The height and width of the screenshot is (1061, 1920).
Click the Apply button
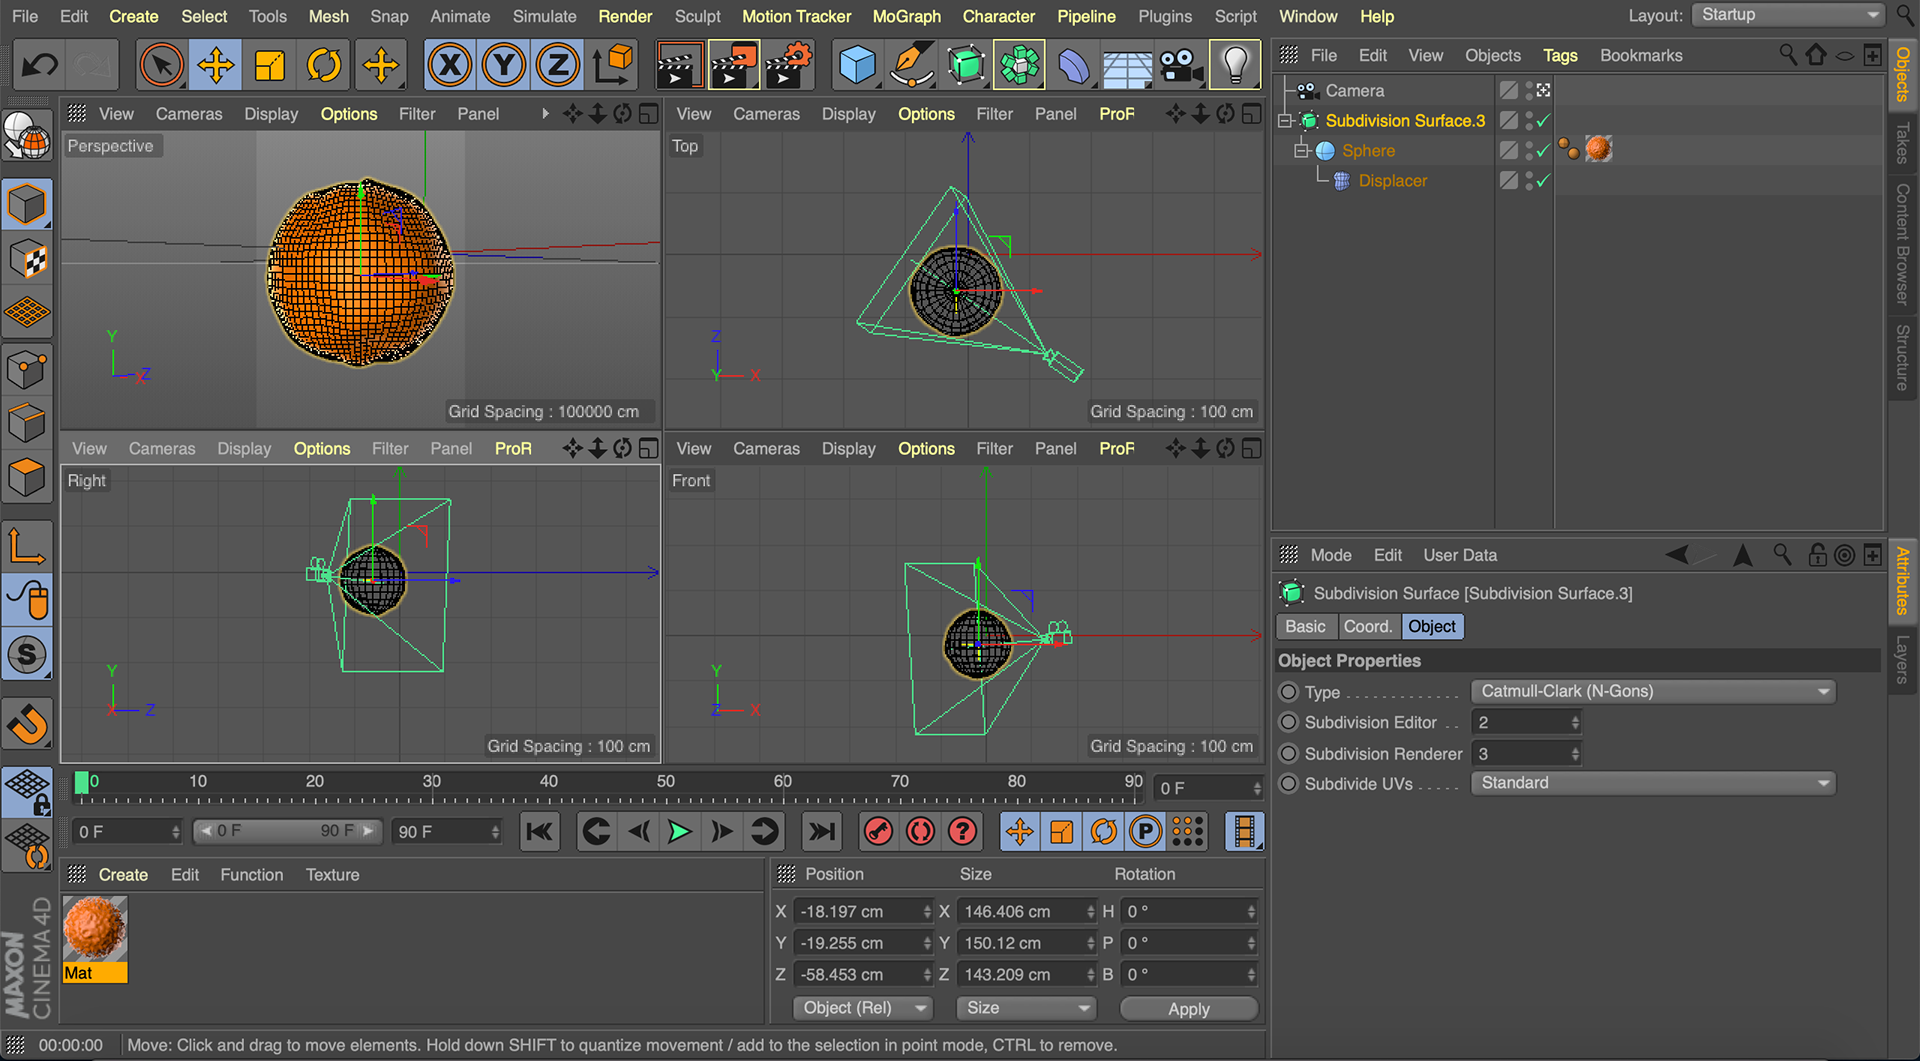(1188, 1009)
